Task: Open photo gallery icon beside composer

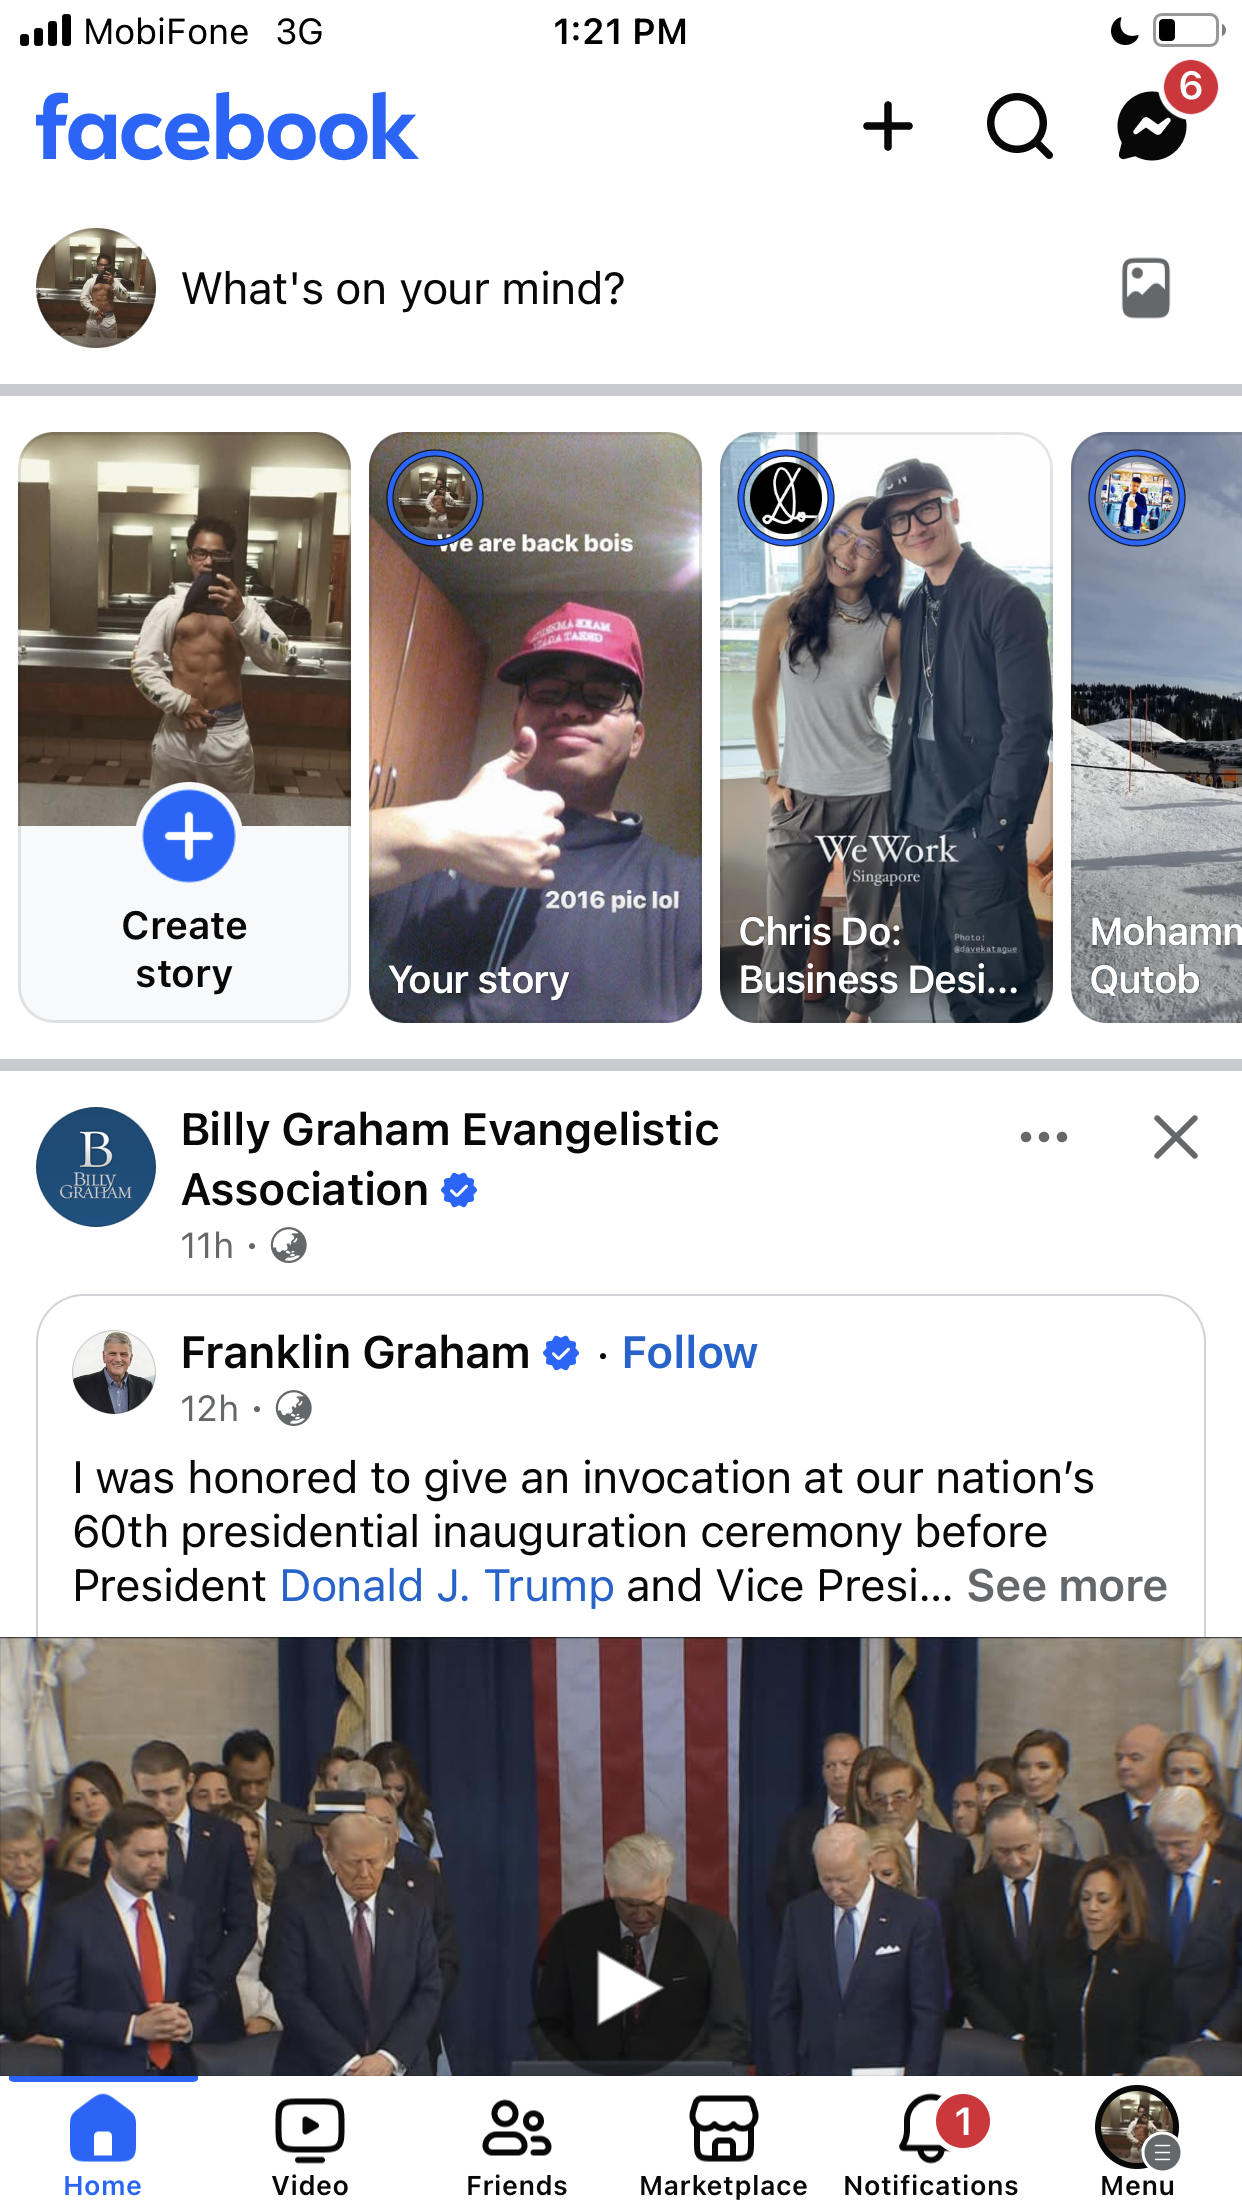Action: click(1145, 289)
